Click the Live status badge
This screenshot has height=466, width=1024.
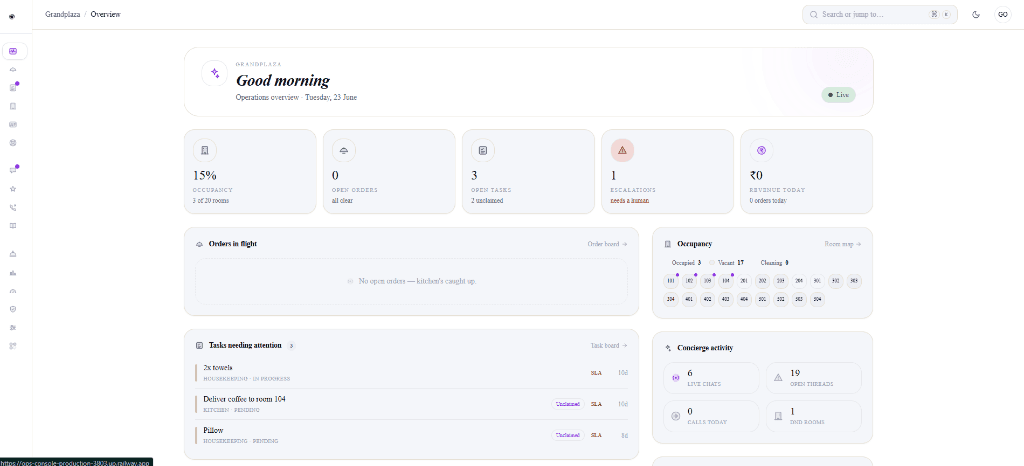(x=839, y=95)
